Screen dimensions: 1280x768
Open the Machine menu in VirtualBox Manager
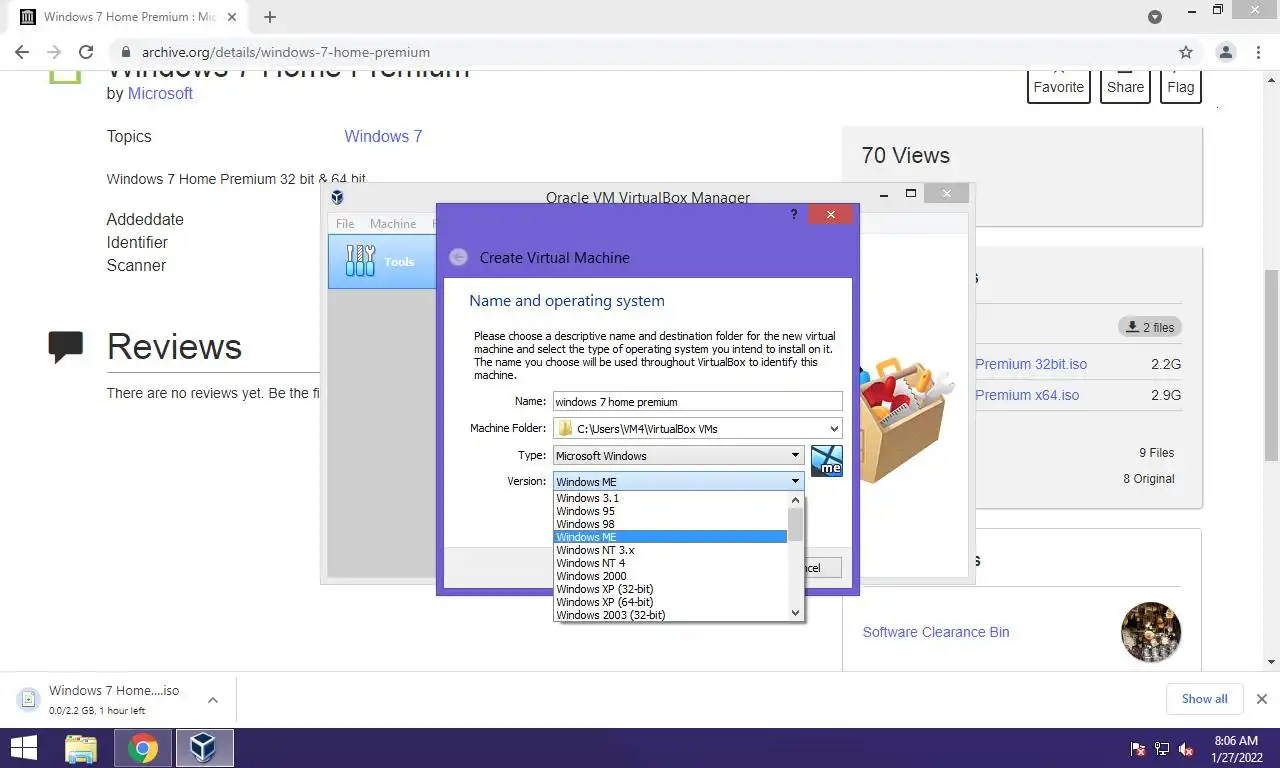pos(393,223)
